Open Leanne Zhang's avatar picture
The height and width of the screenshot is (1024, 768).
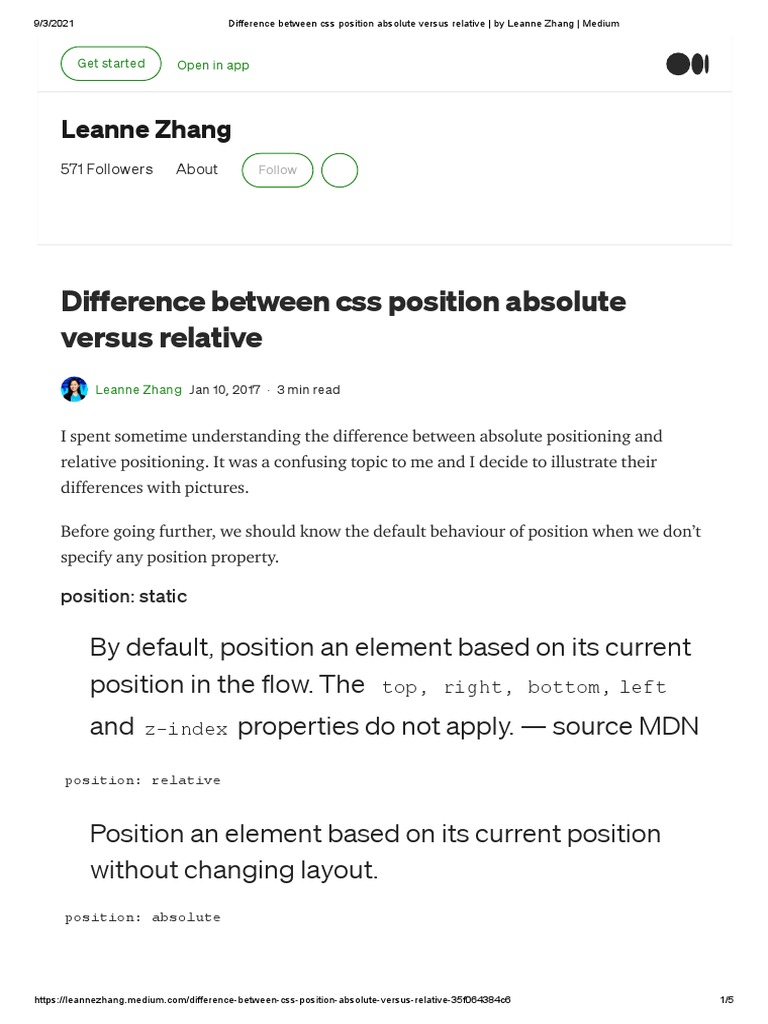tap(74, 390)
